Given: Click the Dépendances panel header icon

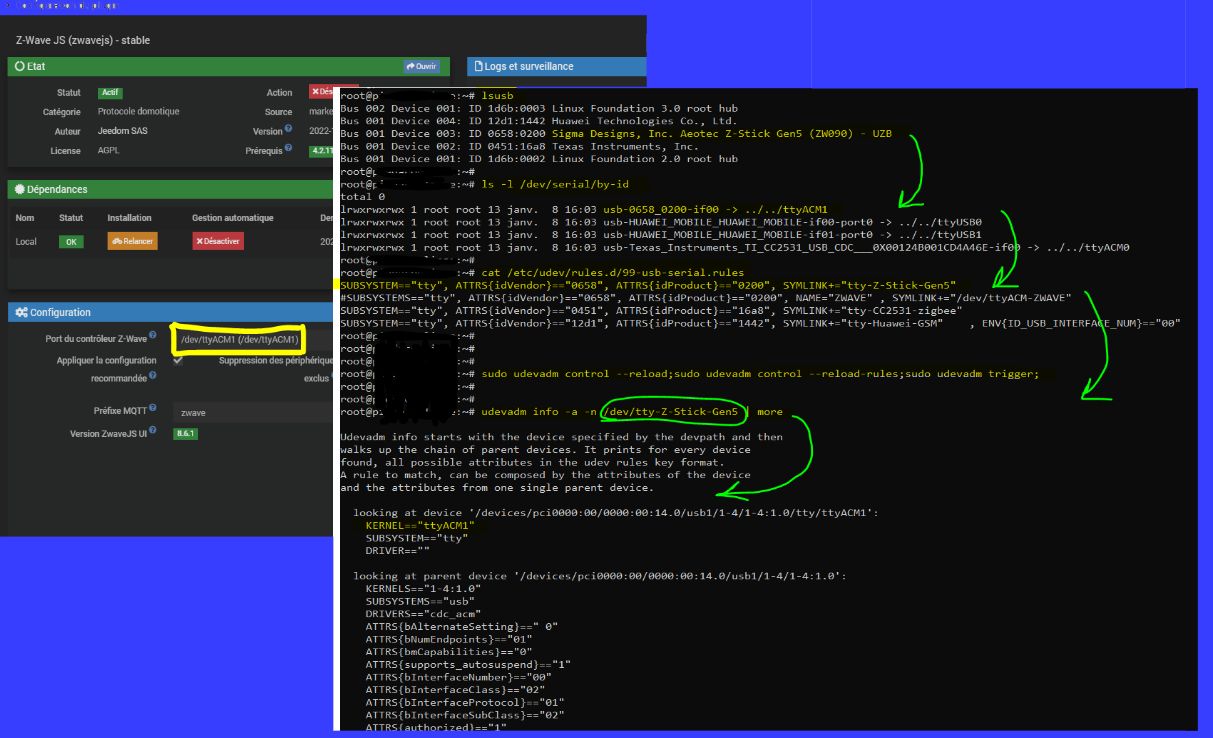Looking at the screenshot, I should 20,189.
